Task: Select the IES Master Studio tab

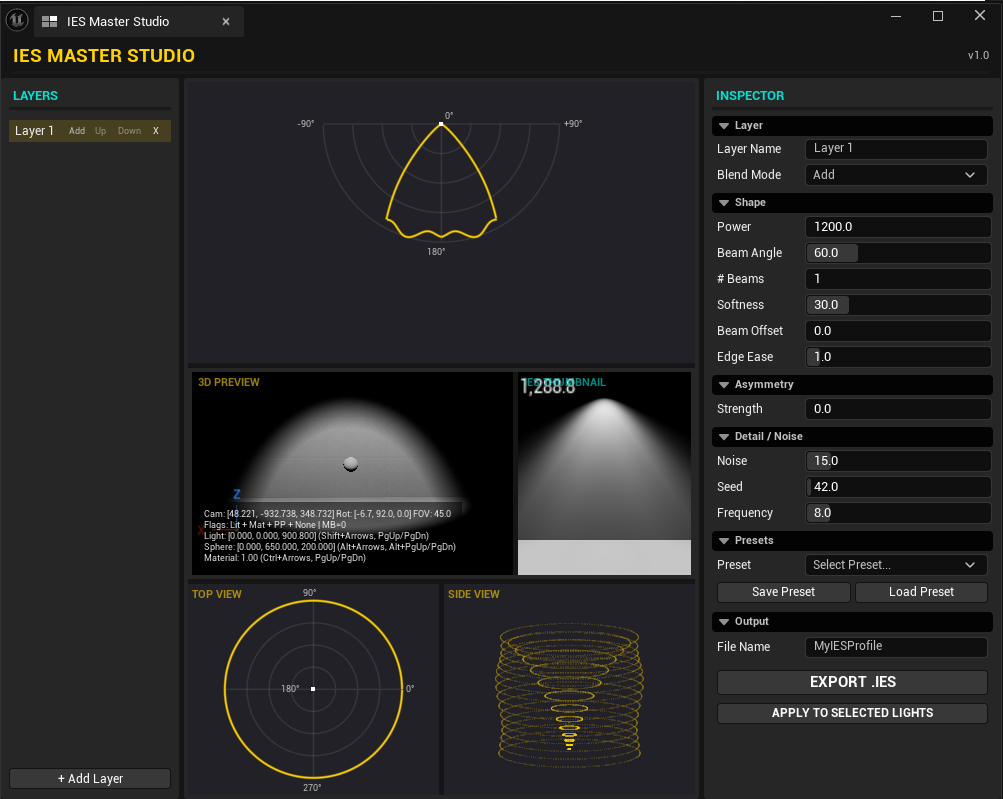Action: tap(139, 22)
